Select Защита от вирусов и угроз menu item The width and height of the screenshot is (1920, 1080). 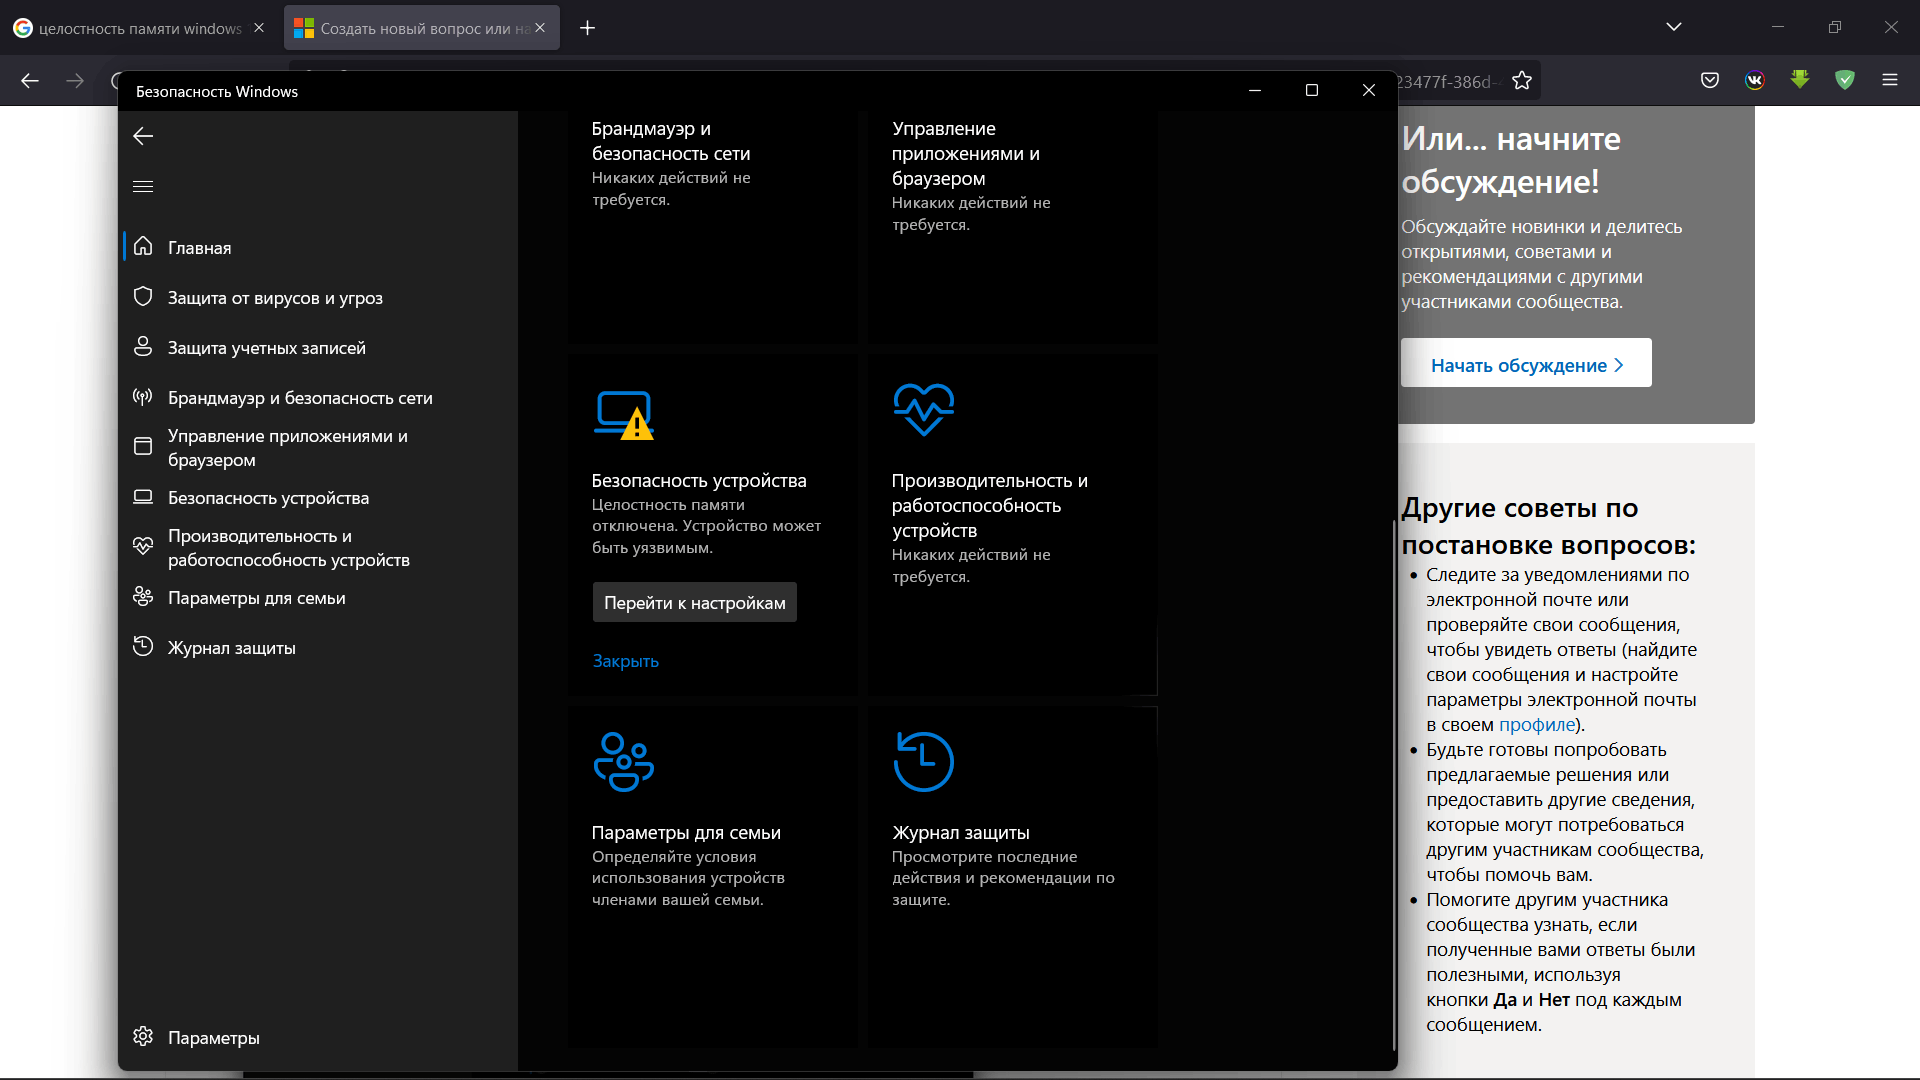coord(318,297)
